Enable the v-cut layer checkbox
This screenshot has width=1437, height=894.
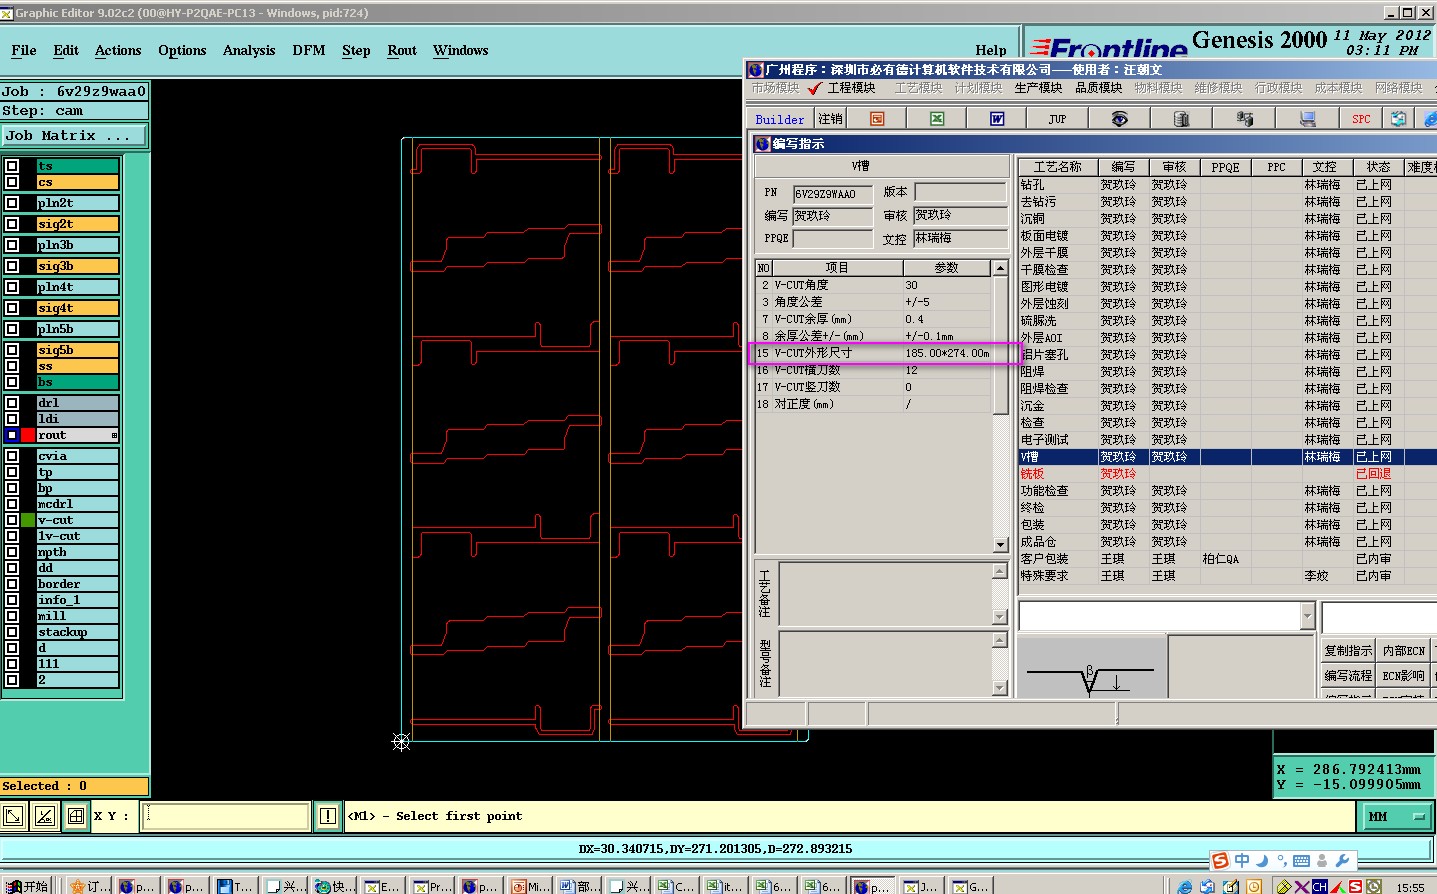12,520
